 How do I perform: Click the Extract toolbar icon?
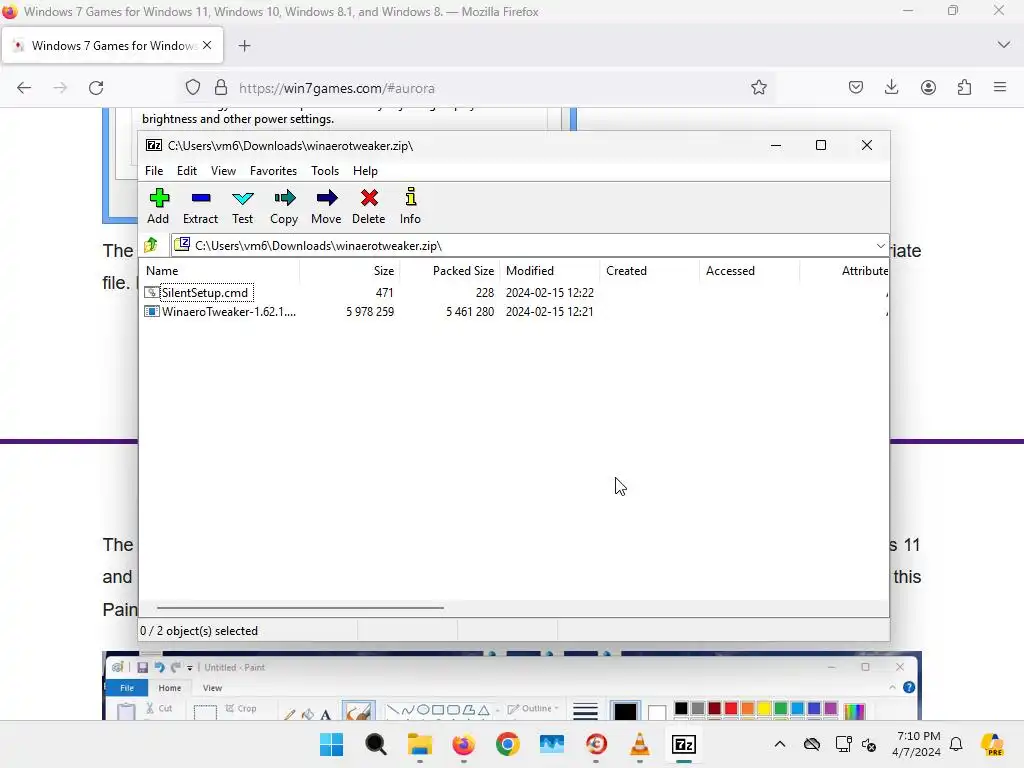click(x=200, y=206)
